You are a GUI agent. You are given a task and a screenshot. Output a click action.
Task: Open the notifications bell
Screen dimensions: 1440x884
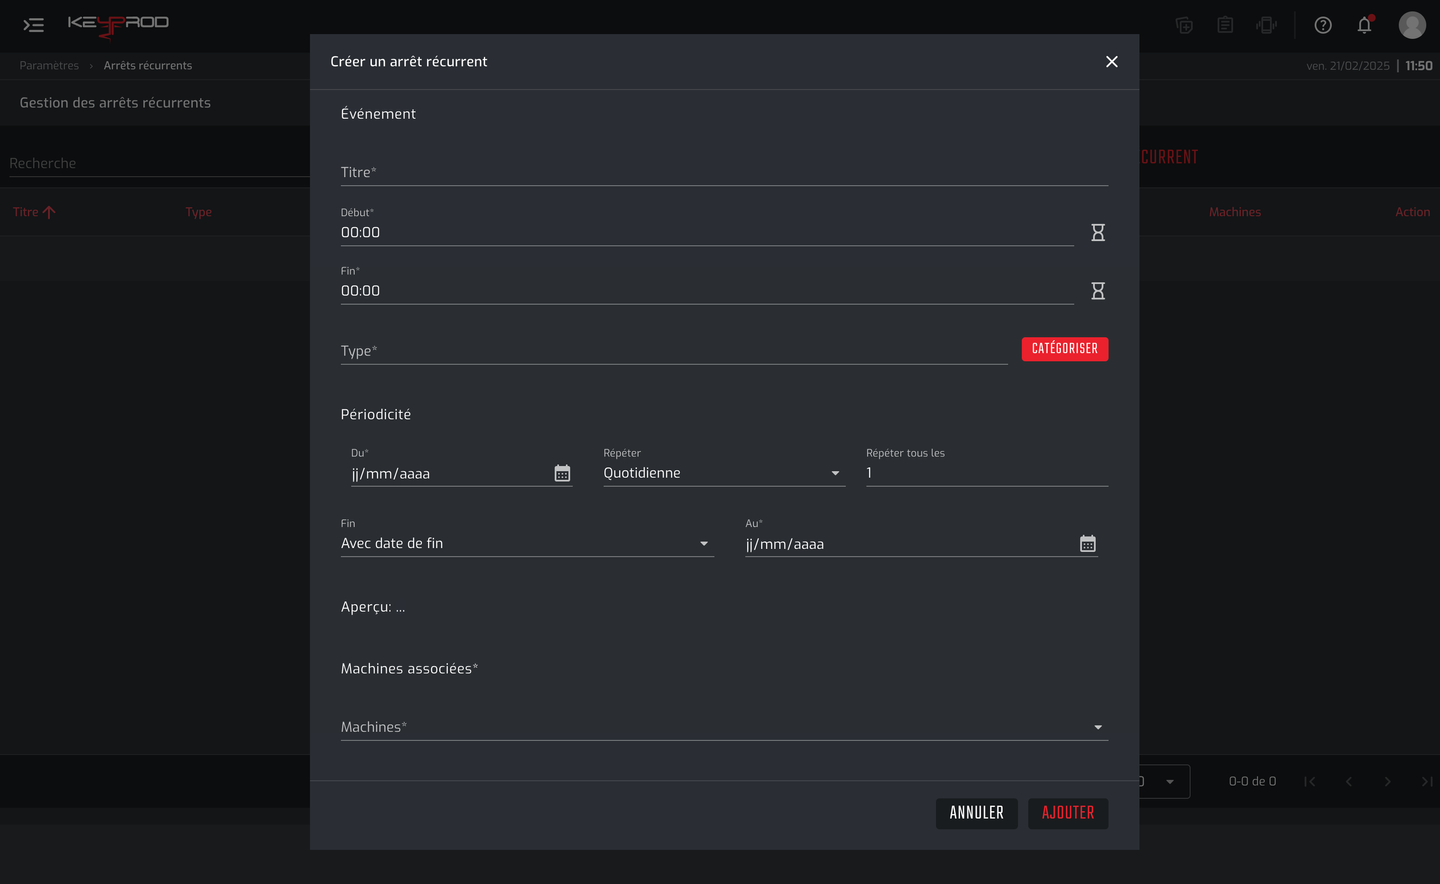[1365, 25]
